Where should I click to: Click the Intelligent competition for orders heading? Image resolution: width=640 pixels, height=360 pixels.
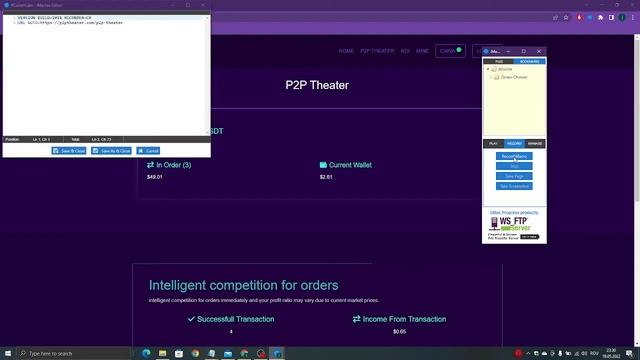click(x=244, y=285)
